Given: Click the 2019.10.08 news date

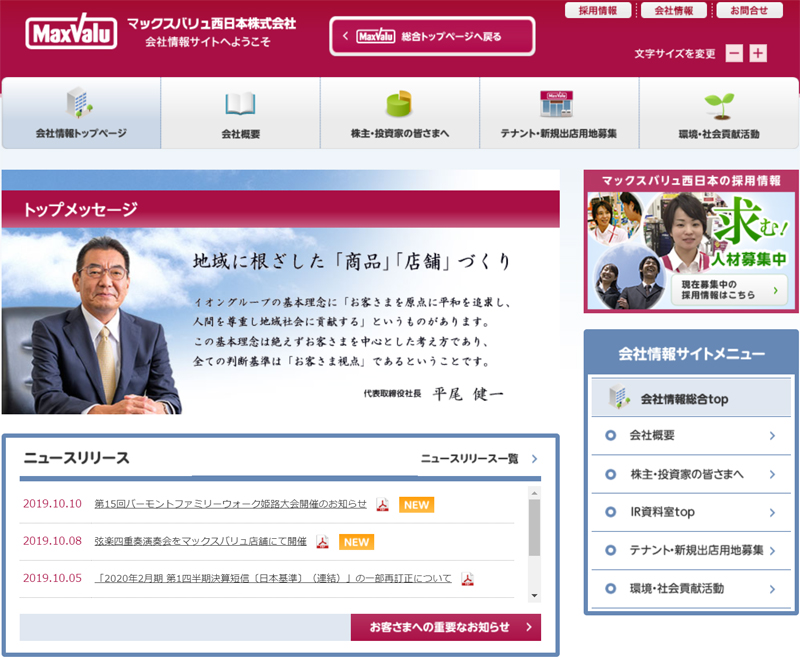Looking at the screenshot, I should tap(52, 541).
